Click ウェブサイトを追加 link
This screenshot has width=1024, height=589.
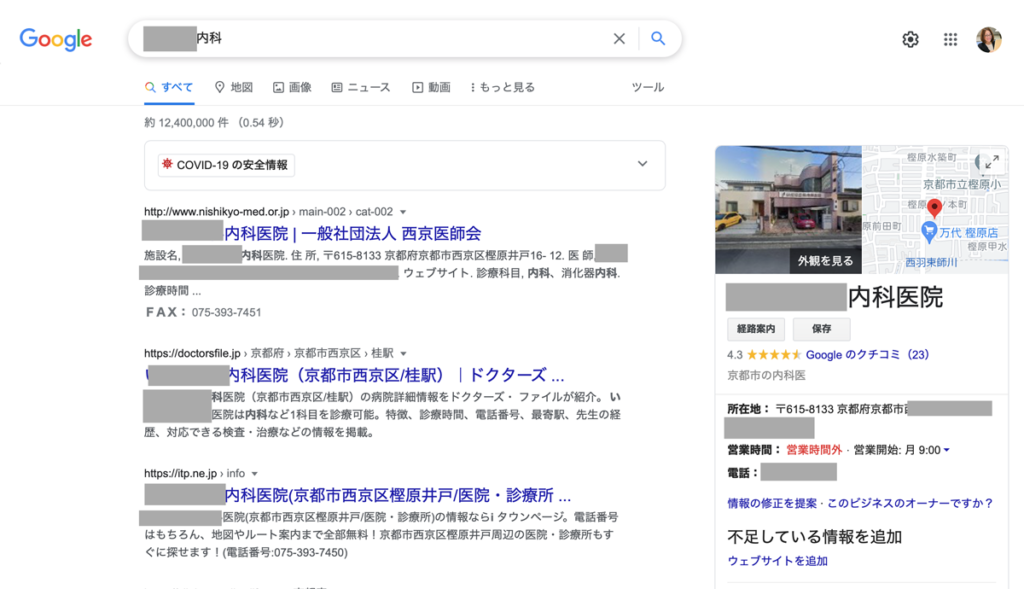(778, 561)
